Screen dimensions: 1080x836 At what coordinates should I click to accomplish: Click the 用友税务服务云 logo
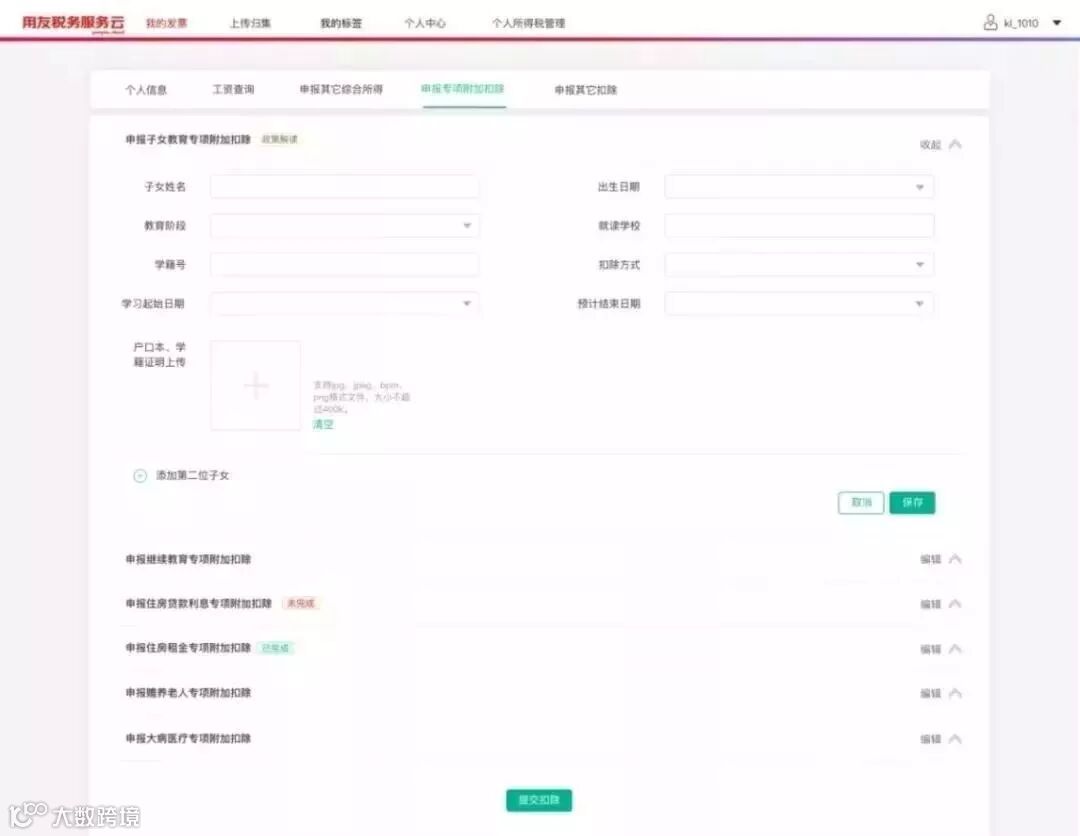click(x=73, y=23)
